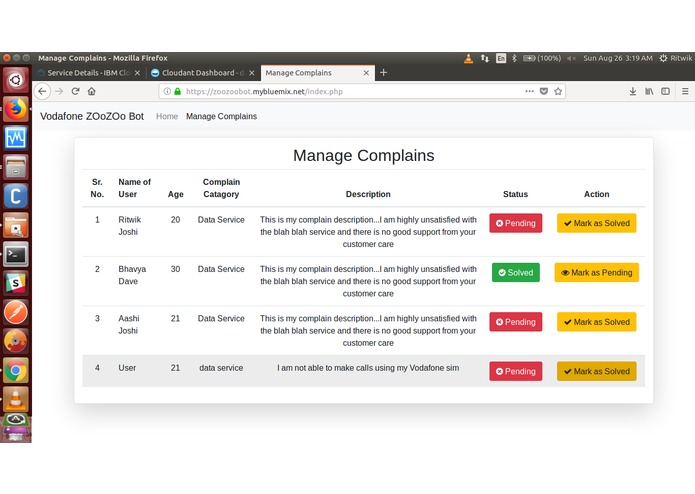Open muted sound volume indicator
The width and height of the screenshot is (695, 494).
pyautogui.click(x=571, y=58)
